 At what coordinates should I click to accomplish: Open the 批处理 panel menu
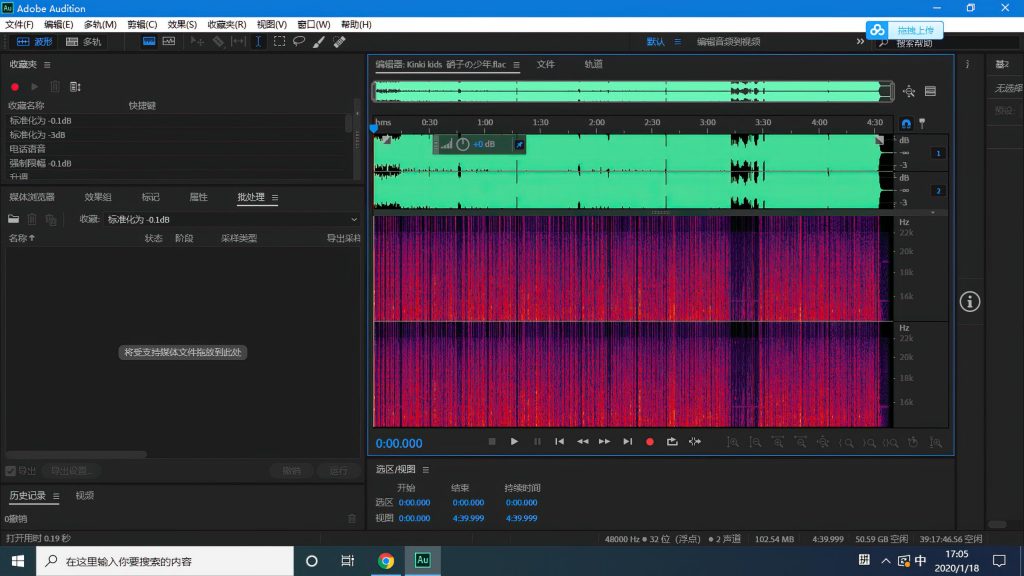[x=275, y=197]
